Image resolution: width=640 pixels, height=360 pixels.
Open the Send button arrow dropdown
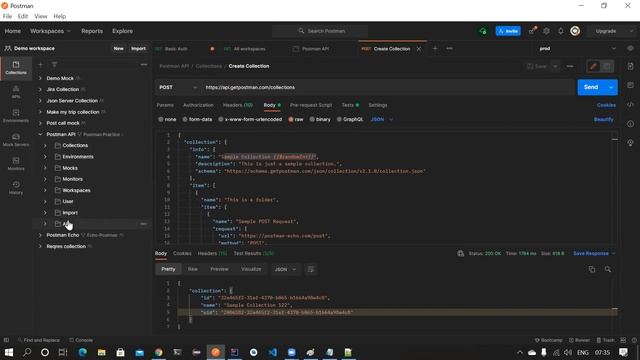(611, 87)
